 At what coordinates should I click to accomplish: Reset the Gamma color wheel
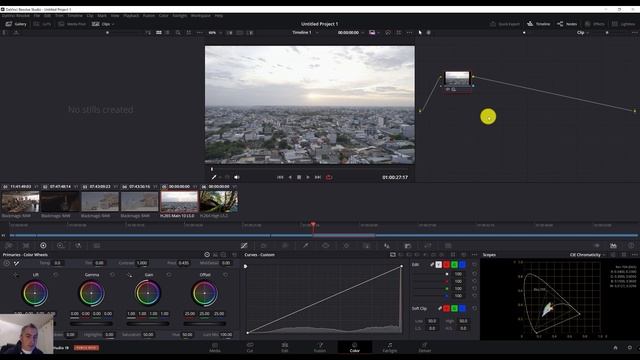112,275
